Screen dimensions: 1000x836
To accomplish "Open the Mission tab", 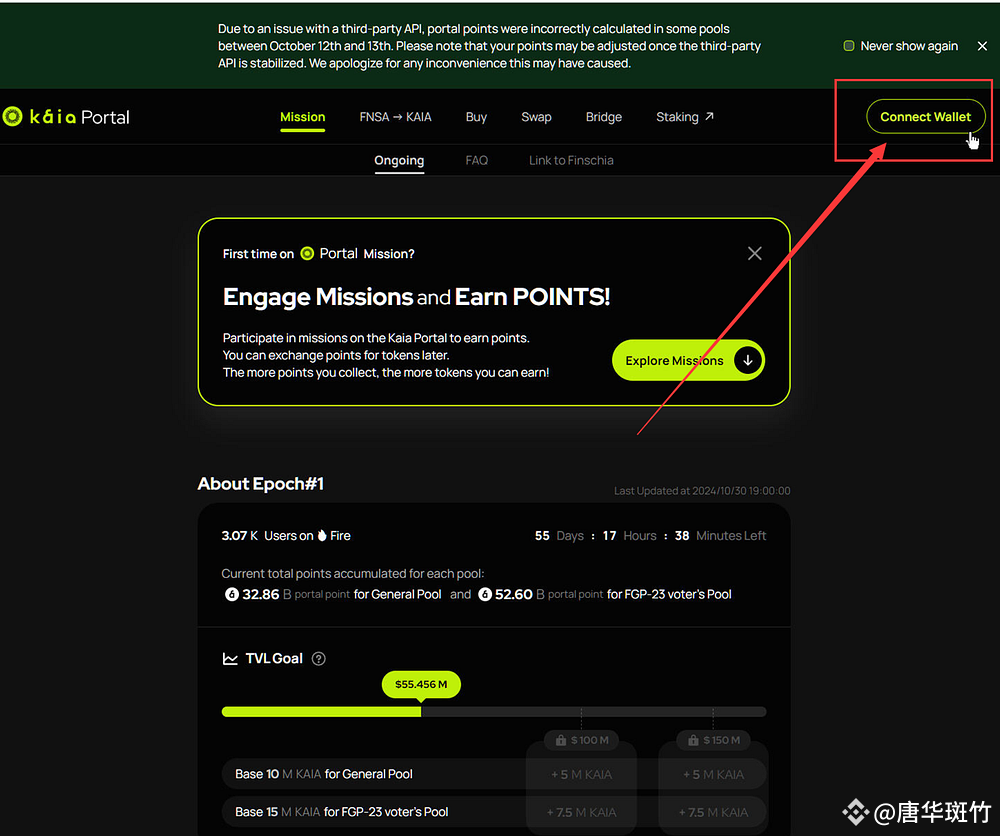I will click(x=302, y=117).
